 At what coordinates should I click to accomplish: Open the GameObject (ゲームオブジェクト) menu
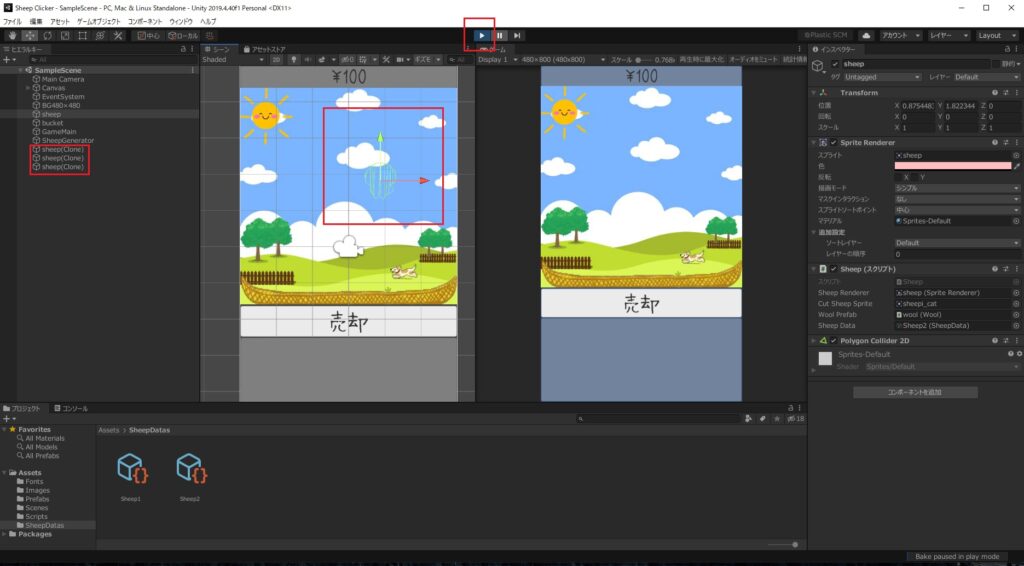(x=99, y=22)
